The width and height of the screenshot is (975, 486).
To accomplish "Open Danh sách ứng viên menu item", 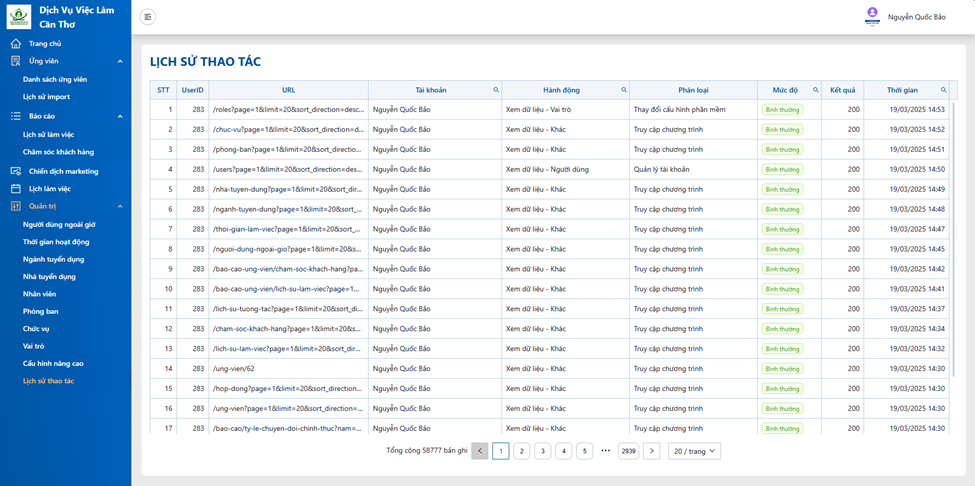I will point(55,80).
